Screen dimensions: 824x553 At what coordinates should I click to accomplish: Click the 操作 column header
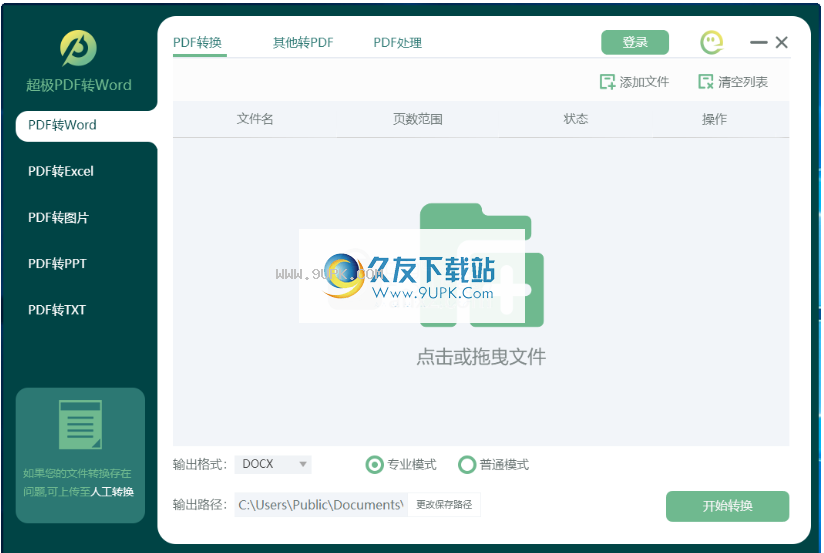point(714,119)
